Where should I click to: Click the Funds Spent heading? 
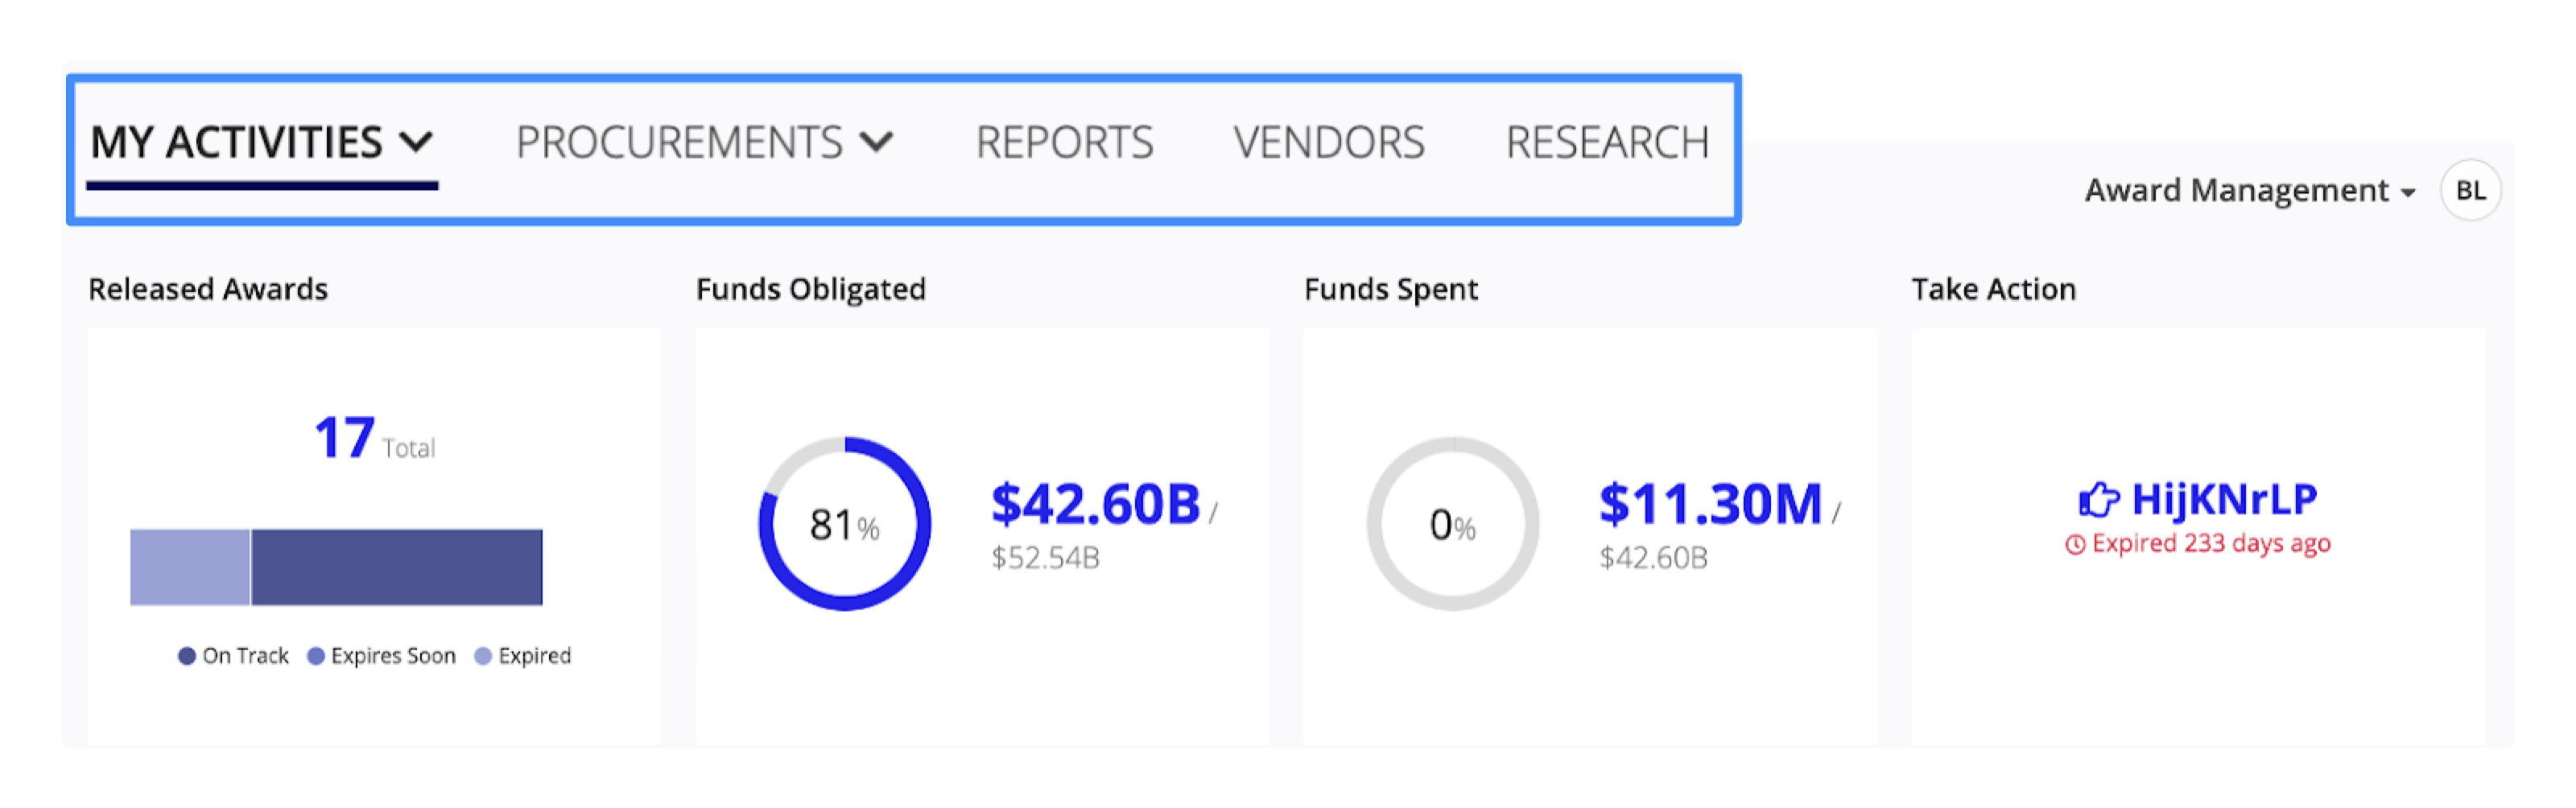point(1391,290)
